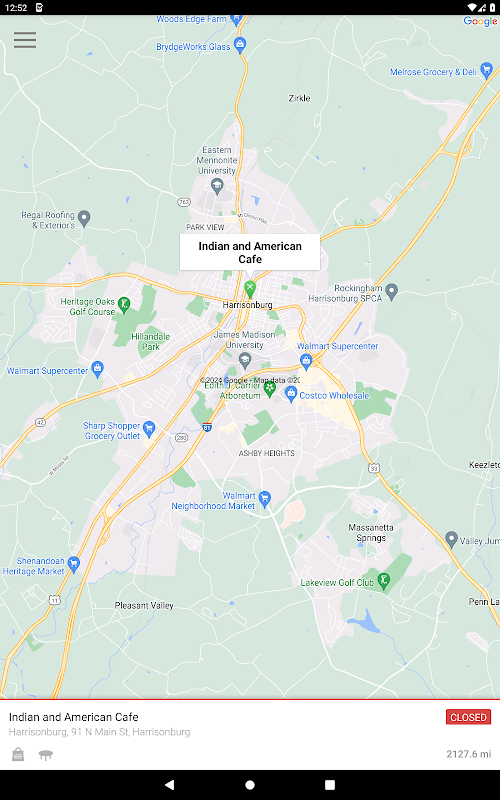This screenshot has height=800, width=500.
Task: Select the Rockingham Harrisonburg SPCA pin
Action: [391, 292]
